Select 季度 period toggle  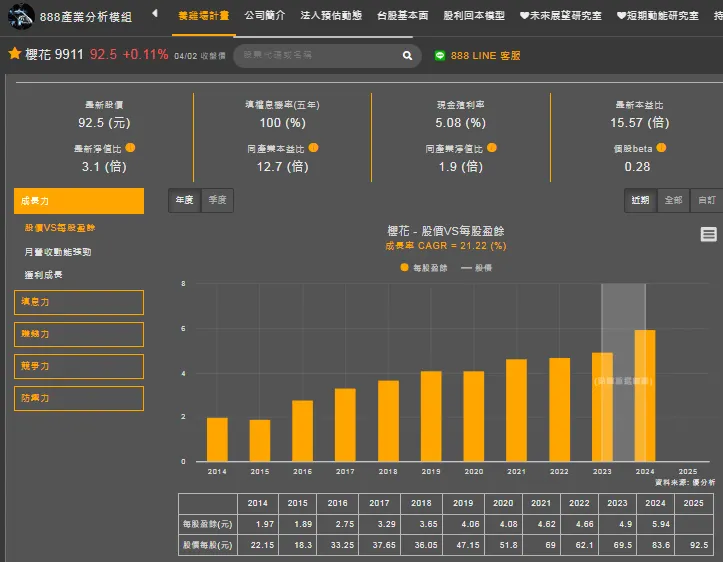coord(218,200)
